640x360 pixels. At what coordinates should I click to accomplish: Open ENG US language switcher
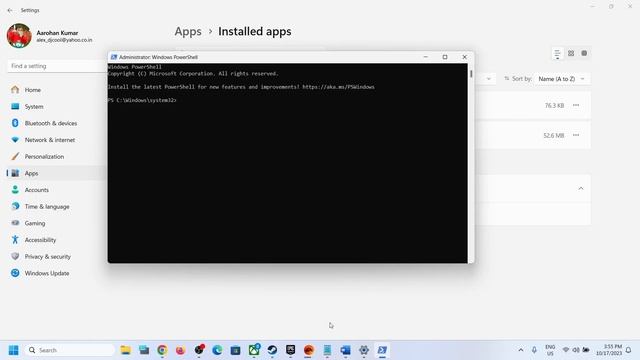click(x=550, y=350)
